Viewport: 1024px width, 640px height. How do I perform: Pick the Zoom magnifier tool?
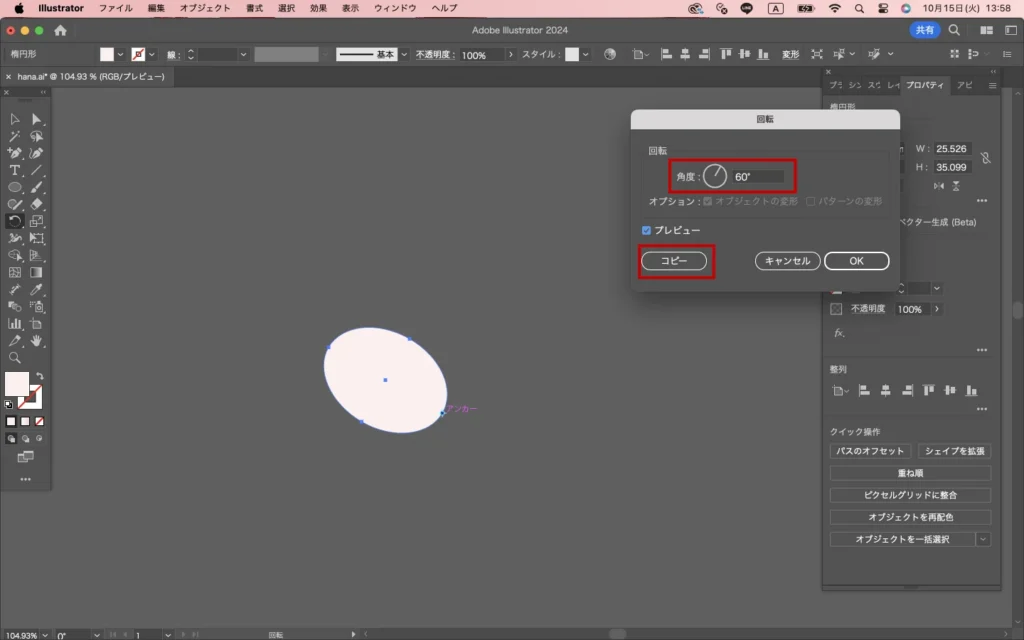coord(15,357)
